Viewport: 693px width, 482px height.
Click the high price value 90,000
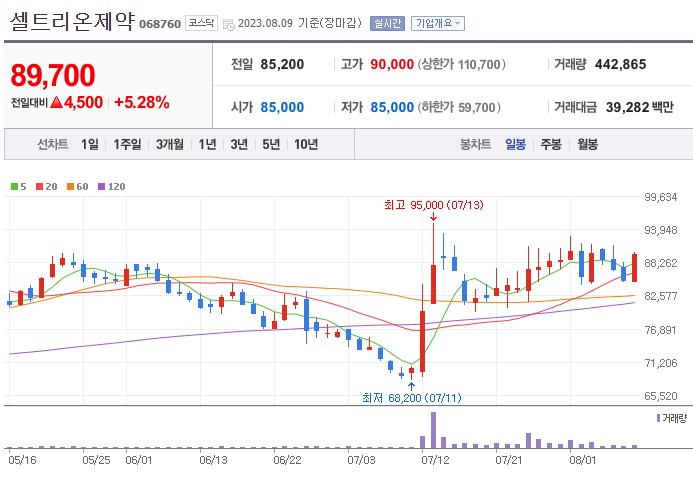pyautogui.click(x=392, y=65)
